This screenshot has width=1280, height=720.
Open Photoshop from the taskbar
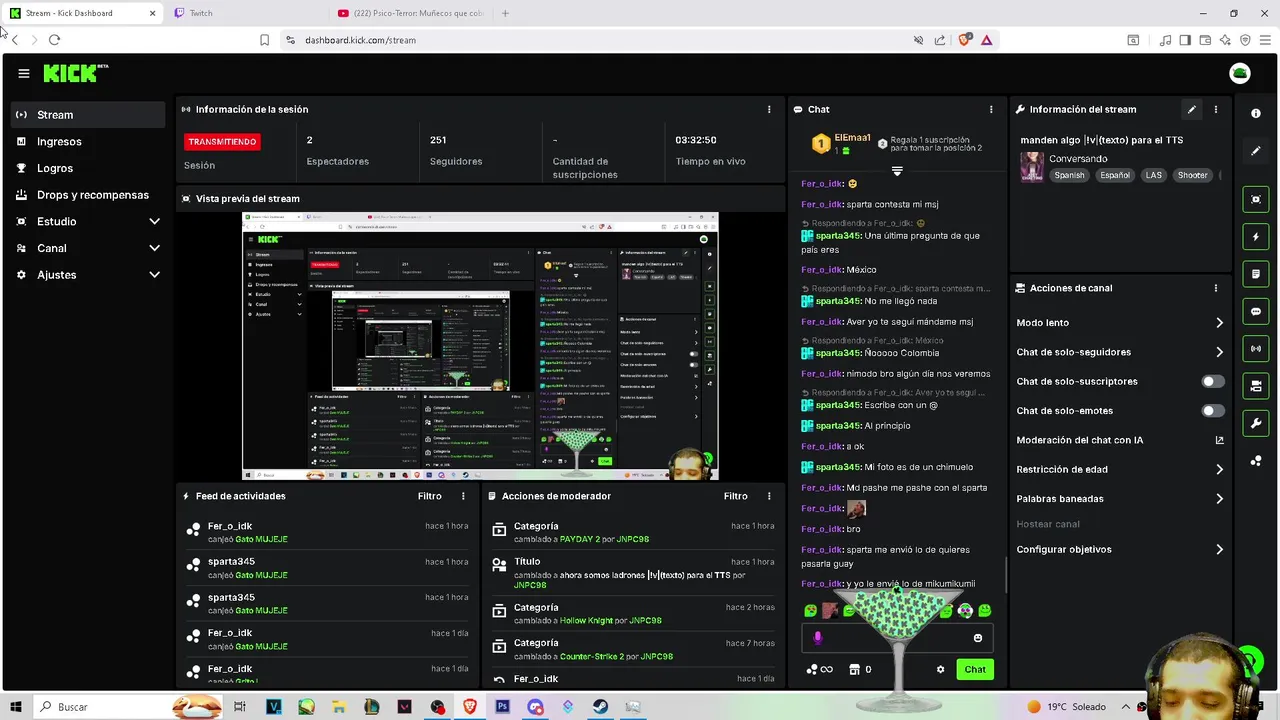point(502,707)
